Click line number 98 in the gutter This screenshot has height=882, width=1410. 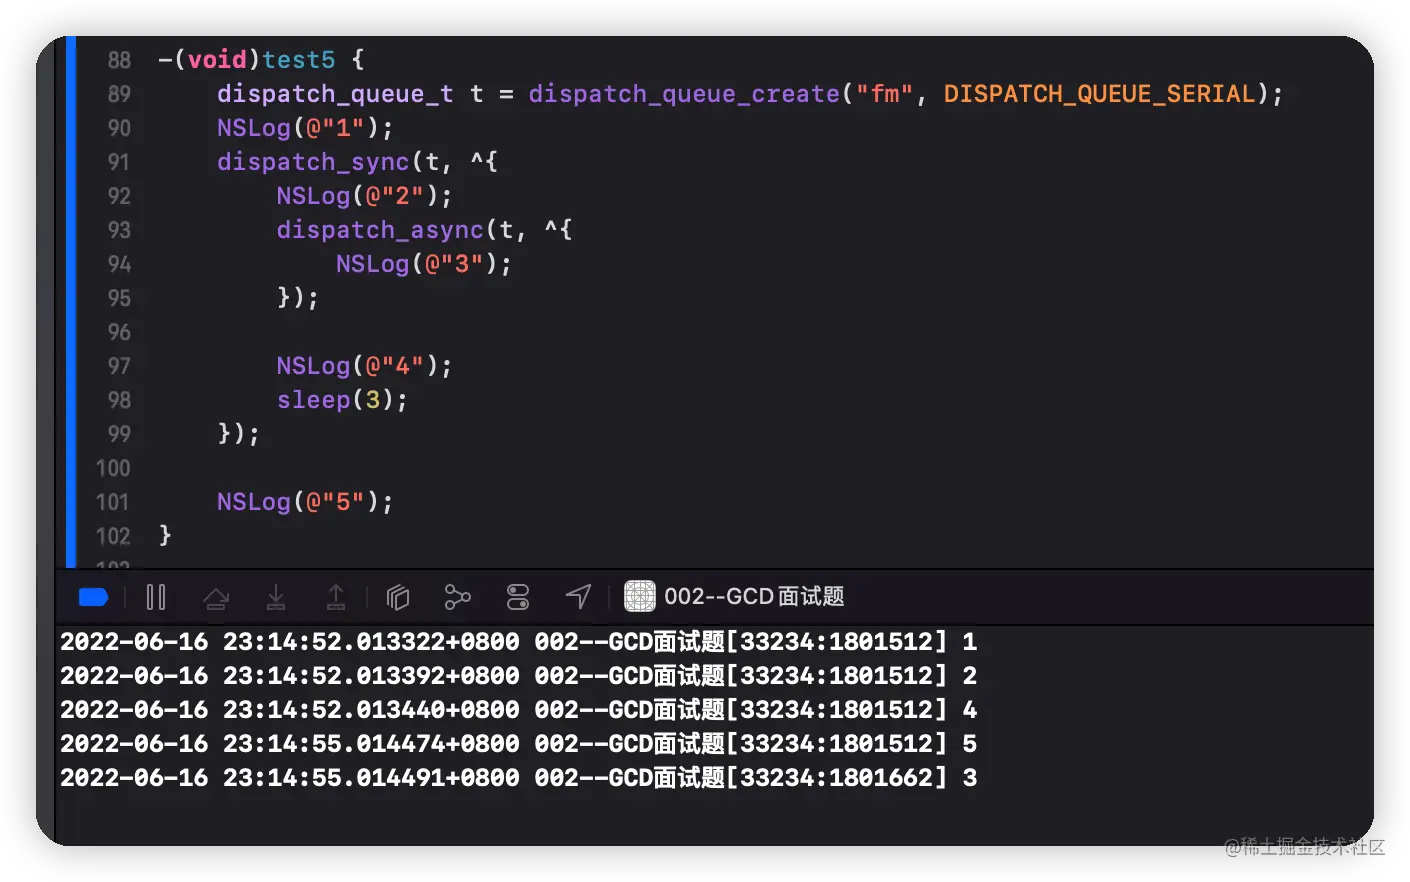click(119, 400)
